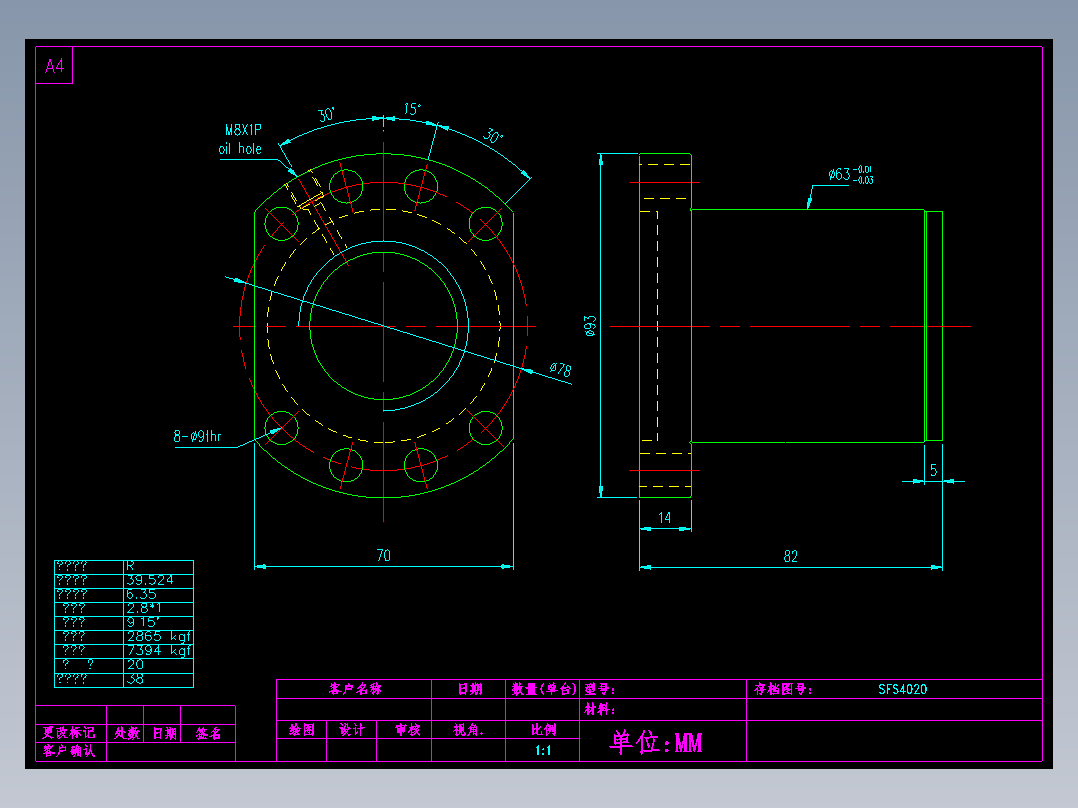Click the ø78 bolt circle dimension
Screen dimensions: 1078x808
point(561,369)
